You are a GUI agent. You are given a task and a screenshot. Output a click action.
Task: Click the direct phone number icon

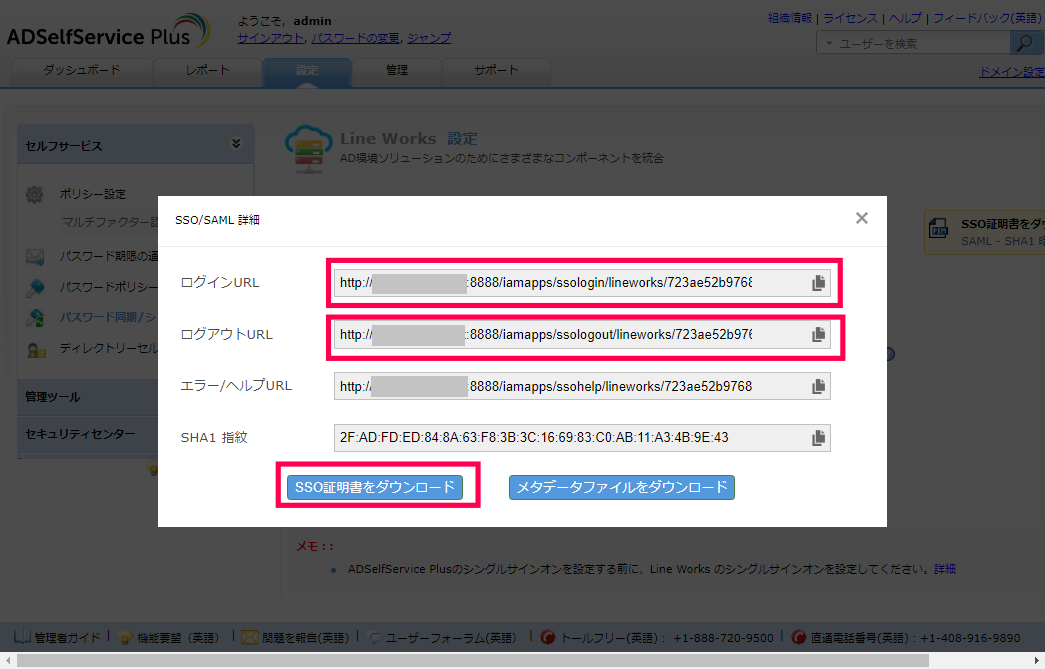click(x=798, y=637)
